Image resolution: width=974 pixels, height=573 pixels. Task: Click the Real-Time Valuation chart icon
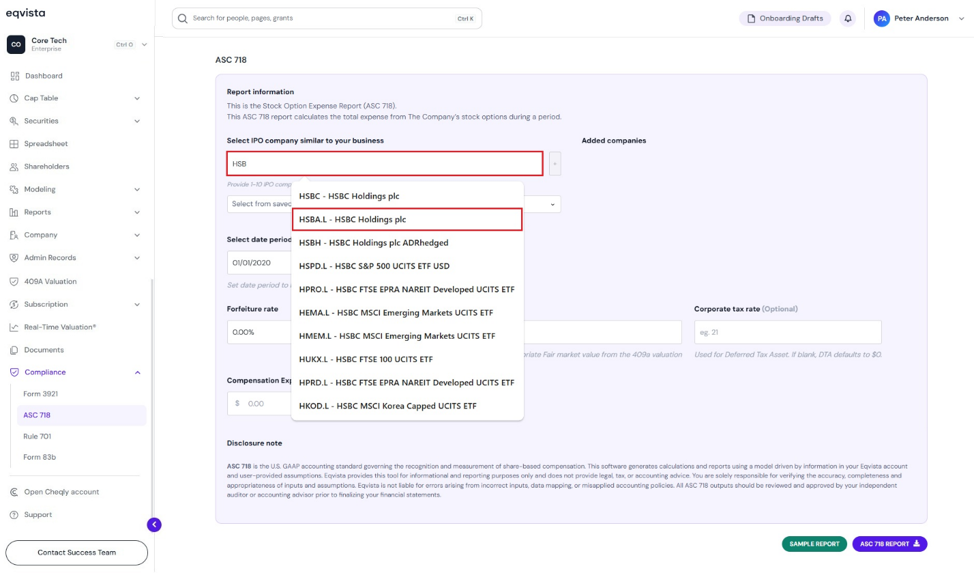[14, 327]
